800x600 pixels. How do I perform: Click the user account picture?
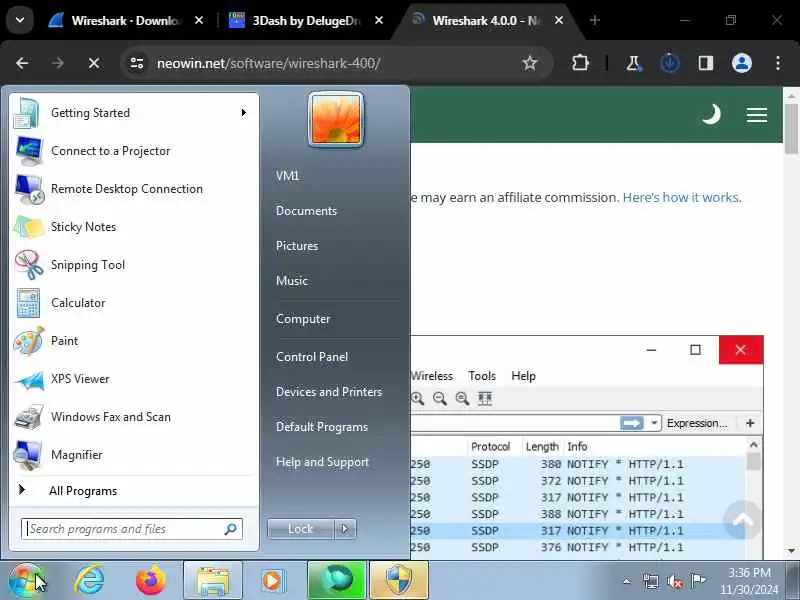pos(336,120)
